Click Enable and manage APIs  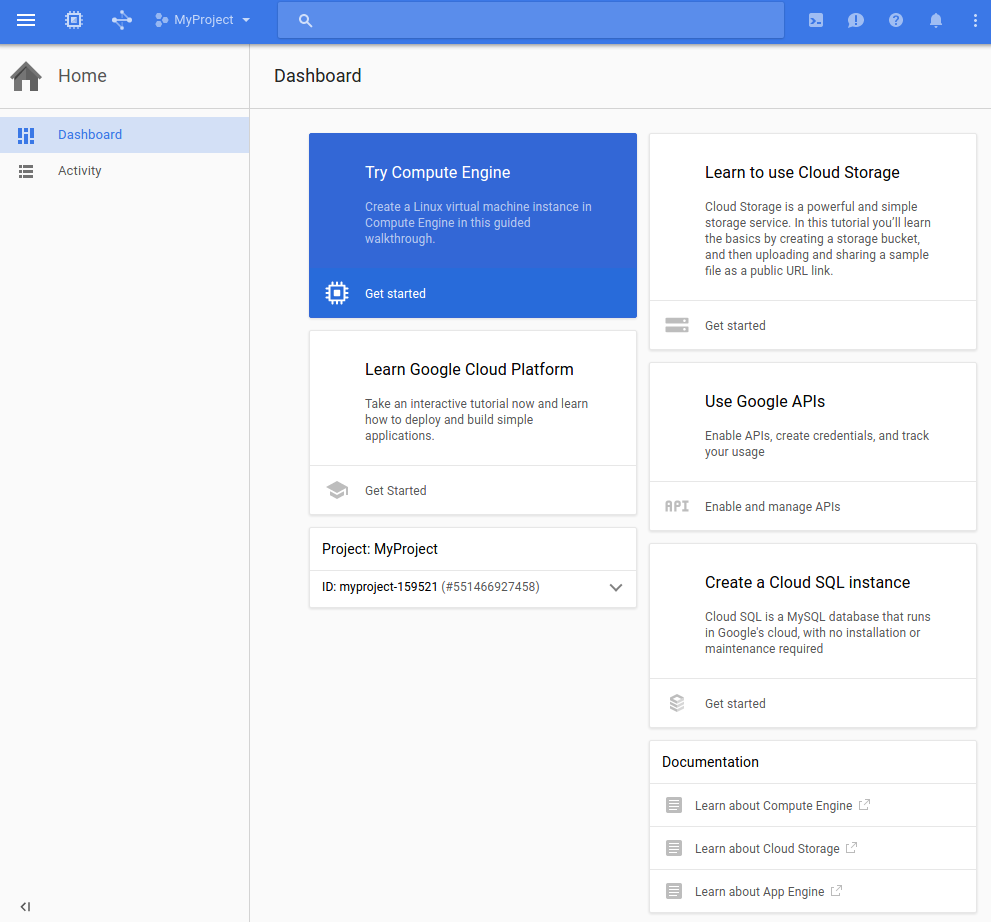pos(772,507)
